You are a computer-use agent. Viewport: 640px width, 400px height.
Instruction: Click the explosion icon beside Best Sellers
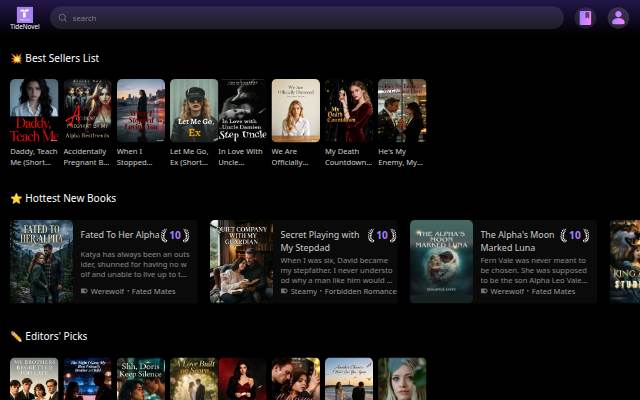(x=16, y=59)
